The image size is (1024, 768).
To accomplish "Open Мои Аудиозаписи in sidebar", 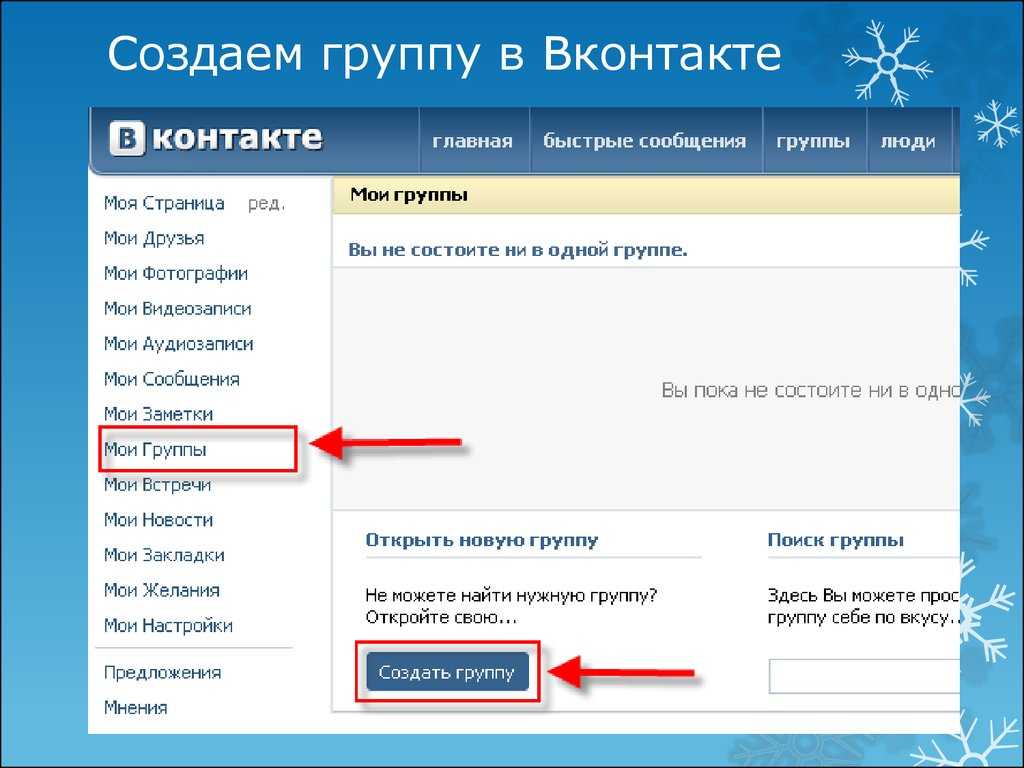I will click(178, 344).
